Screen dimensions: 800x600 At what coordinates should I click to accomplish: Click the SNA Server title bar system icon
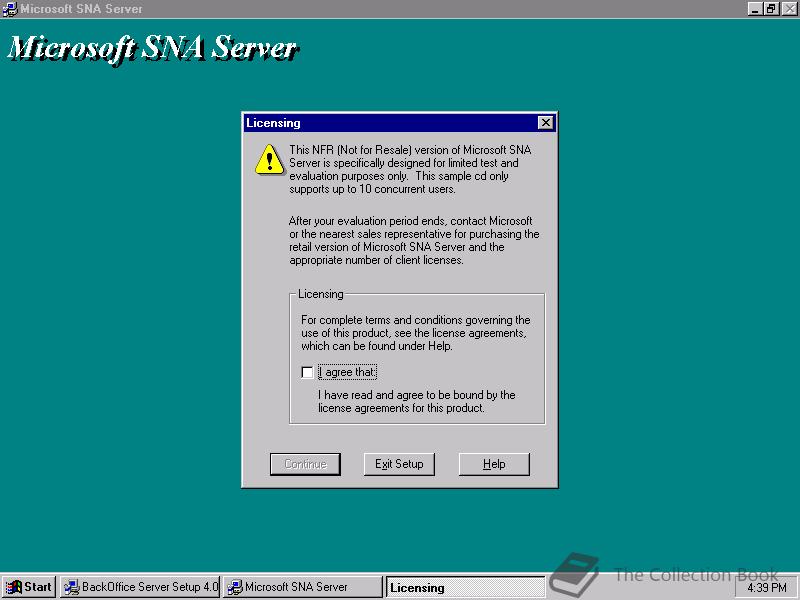[10, 9]
